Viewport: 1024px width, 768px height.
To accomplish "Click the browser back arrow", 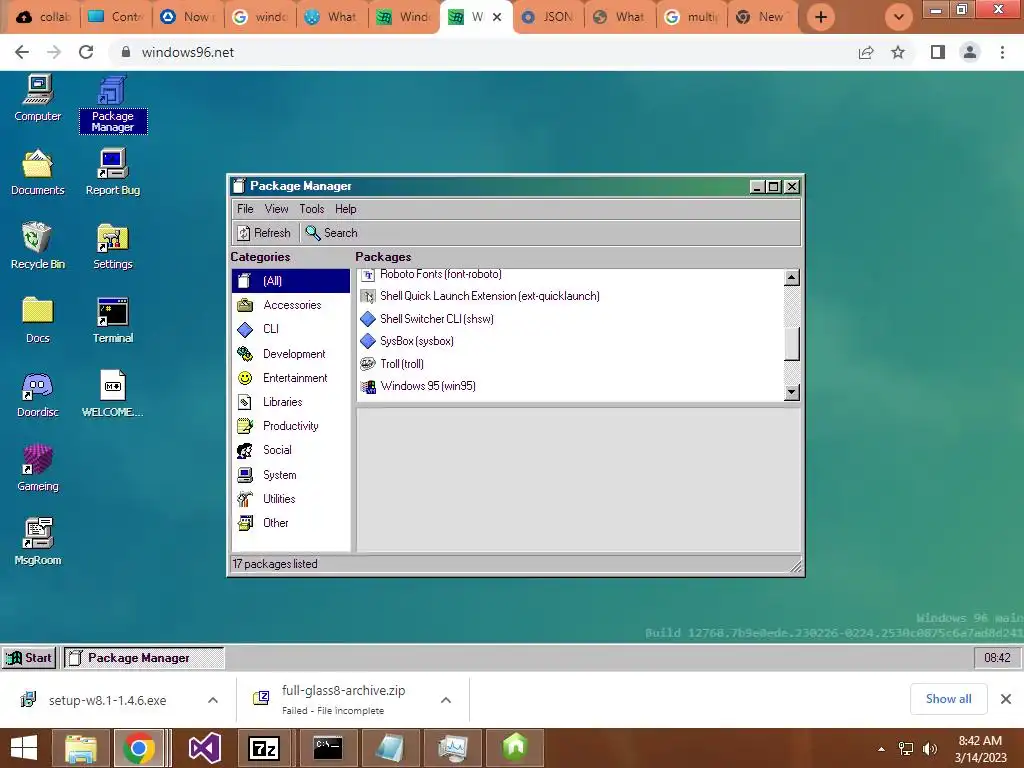I will pos(22,52).
